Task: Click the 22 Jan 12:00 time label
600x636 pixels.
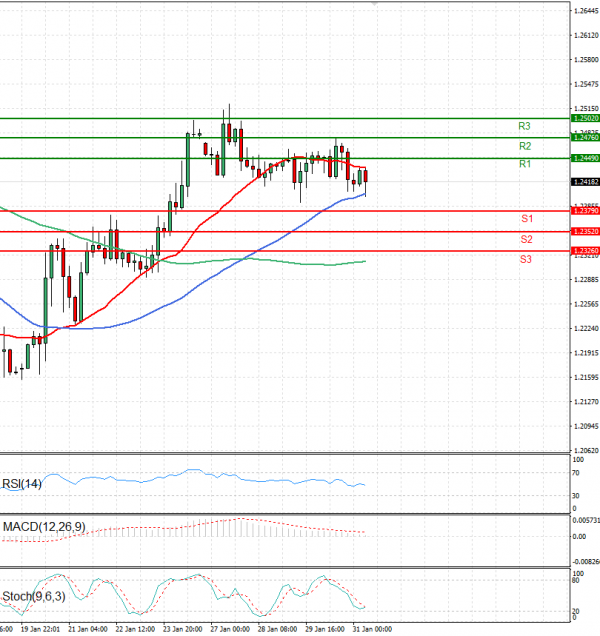Action: [x=135, y=629]
